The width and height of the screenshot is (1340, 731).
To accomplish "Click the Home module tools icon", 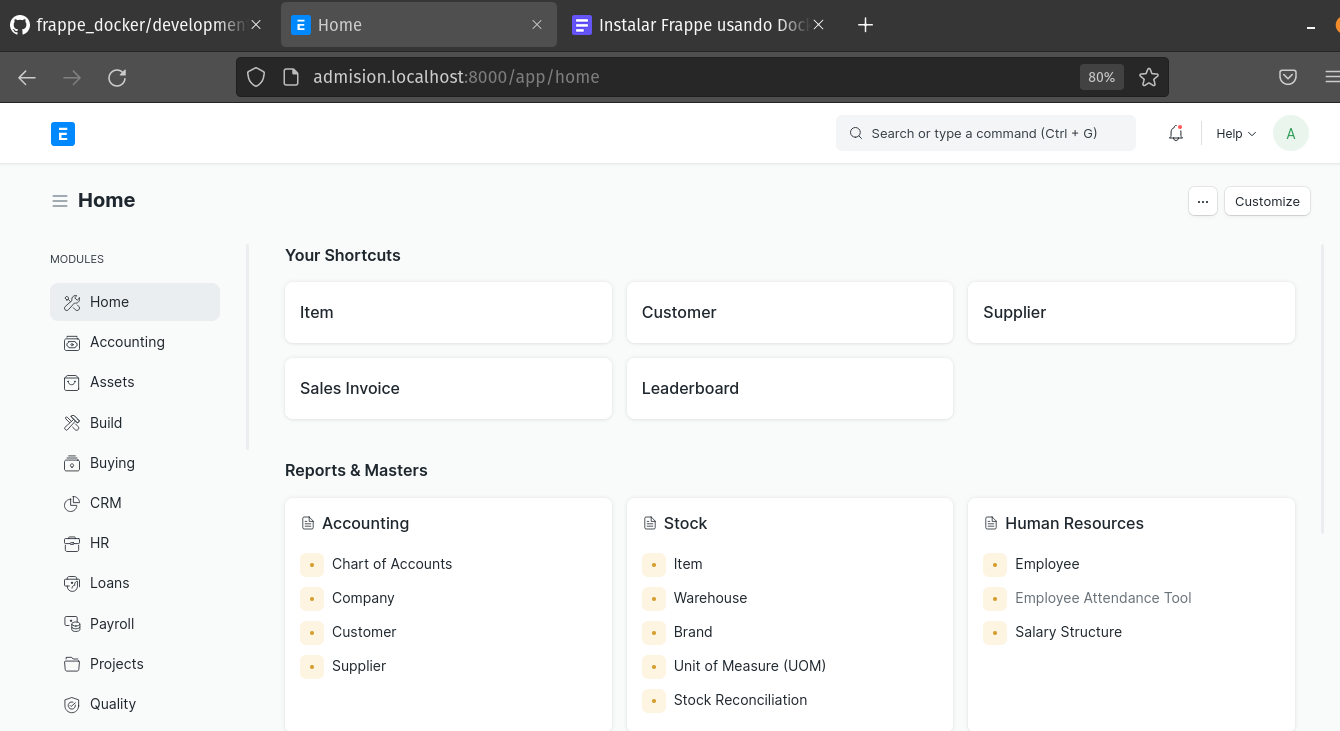I will [72, 302].
